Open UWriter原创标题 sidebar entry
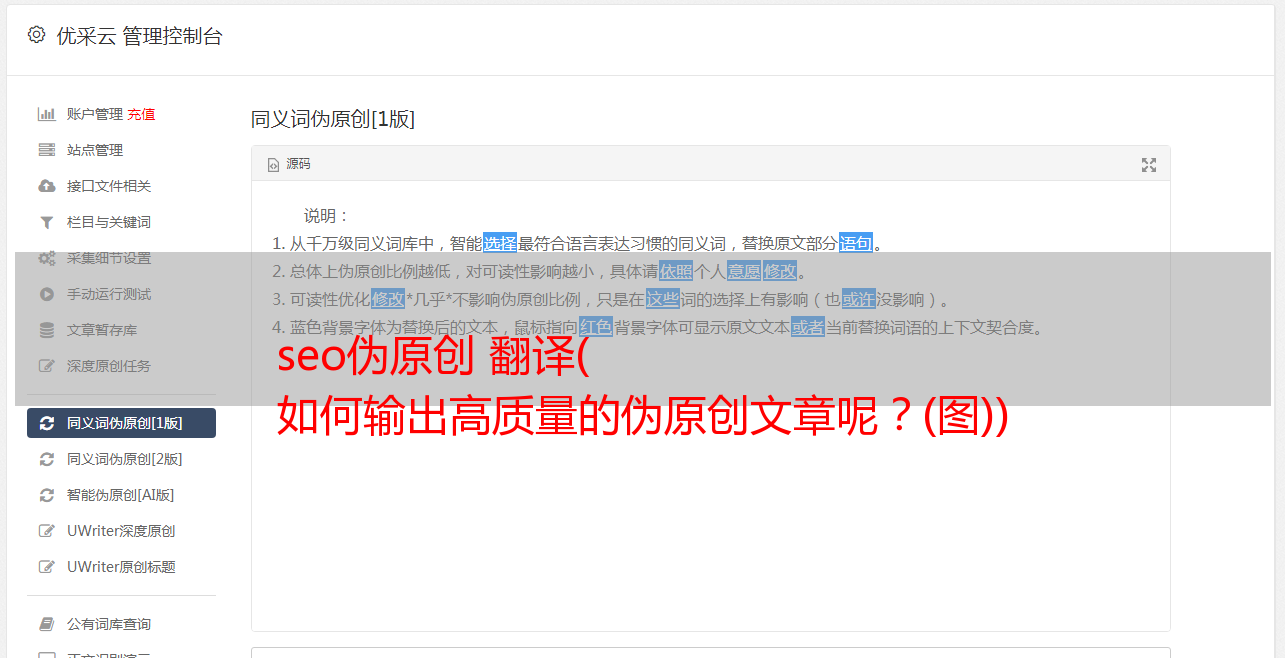The height and width of the screenshot is (658, 1285). click(x=121, y=567)
